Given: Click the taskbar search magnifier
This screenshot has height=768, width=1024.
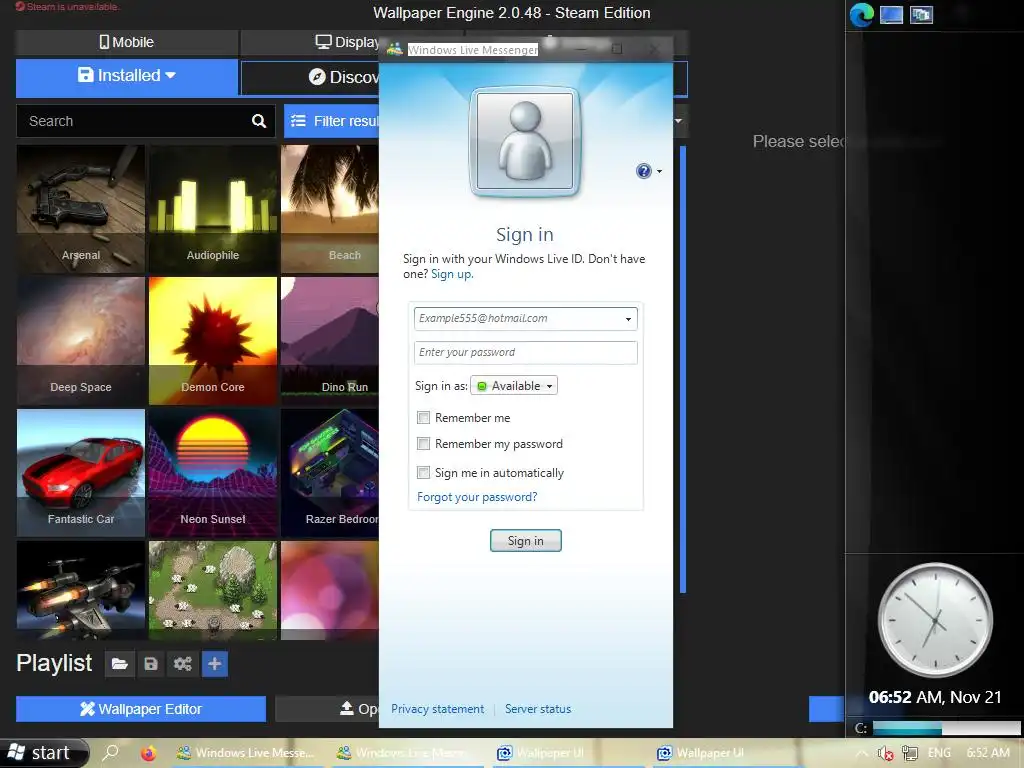Looking at the screenshot, I should pos(112,752).
